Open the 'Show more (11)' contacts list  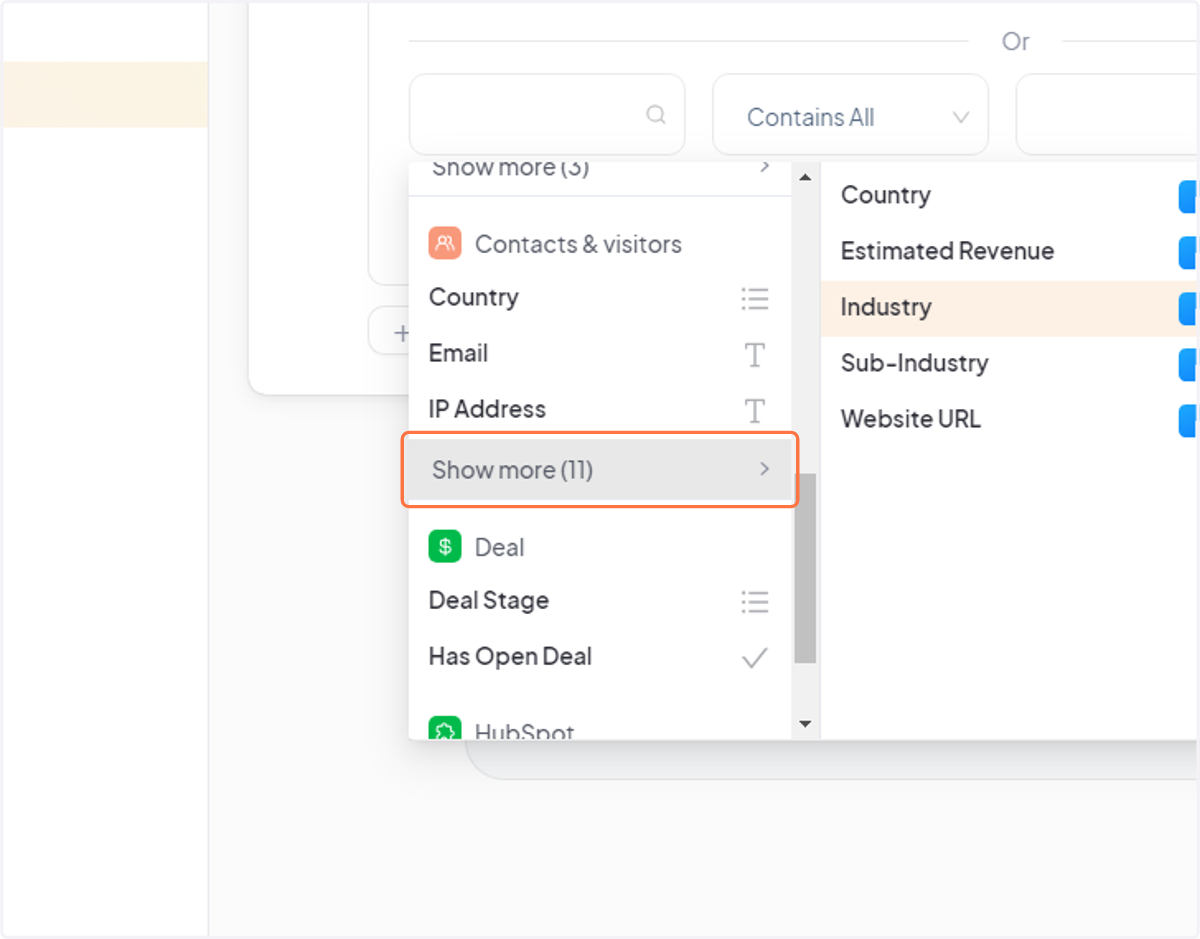(x=599, y=469)
